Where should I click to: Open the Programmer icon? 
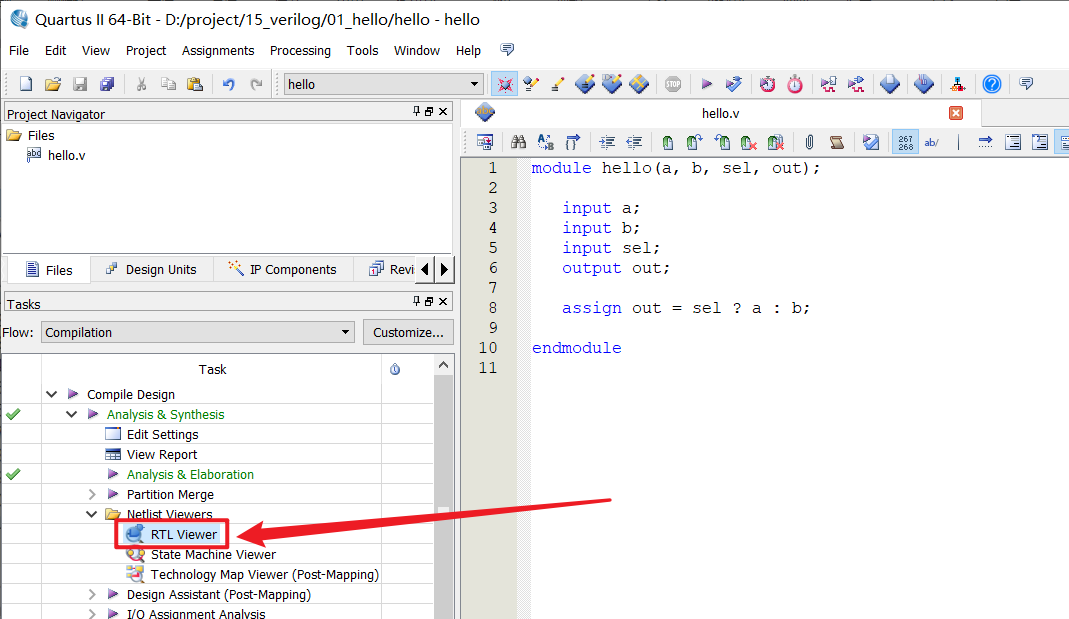pos(924,84)
